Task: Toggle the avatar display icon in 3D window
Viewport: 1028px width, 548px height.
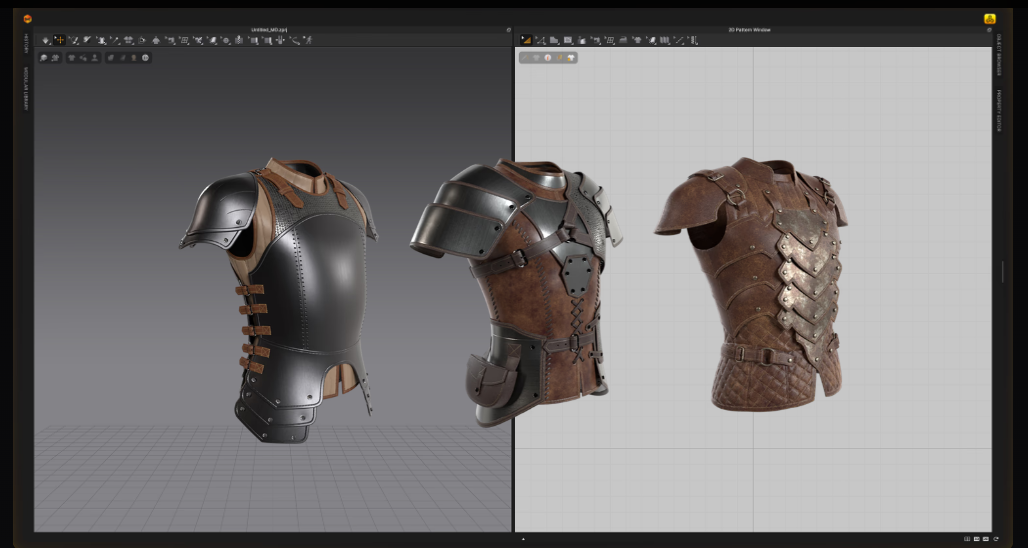Action: (95, 58)
